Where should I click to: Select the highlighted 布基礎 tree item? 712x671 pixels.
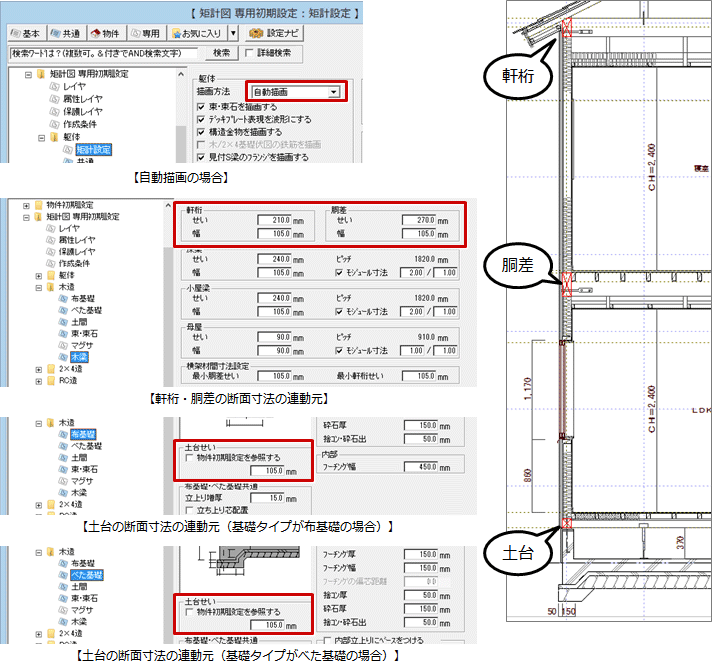[83, 434]
